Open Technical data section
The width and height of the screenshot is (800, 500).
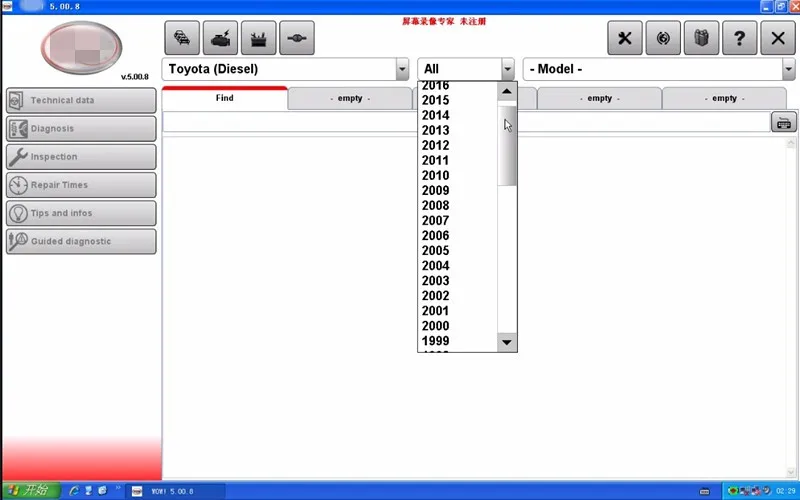[x=81, y=101]
